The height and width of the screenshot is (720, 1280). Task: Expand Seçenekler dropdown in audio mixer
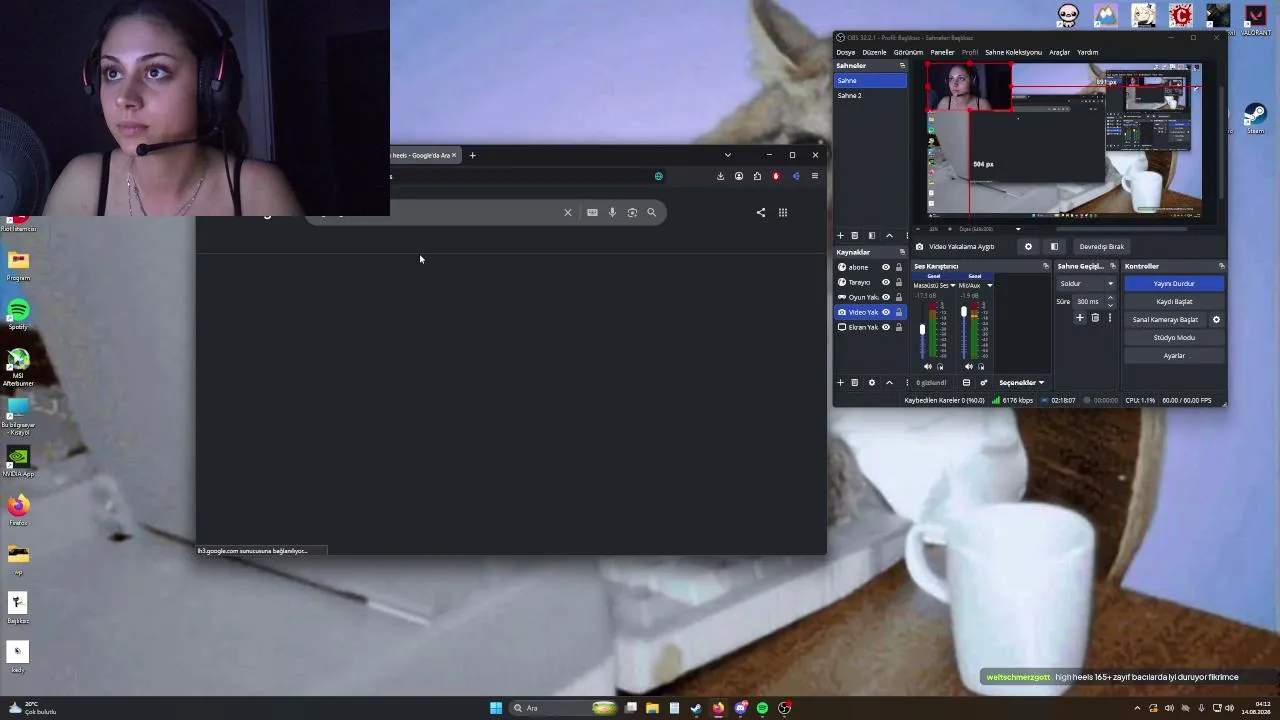(x=1022, y=383)
